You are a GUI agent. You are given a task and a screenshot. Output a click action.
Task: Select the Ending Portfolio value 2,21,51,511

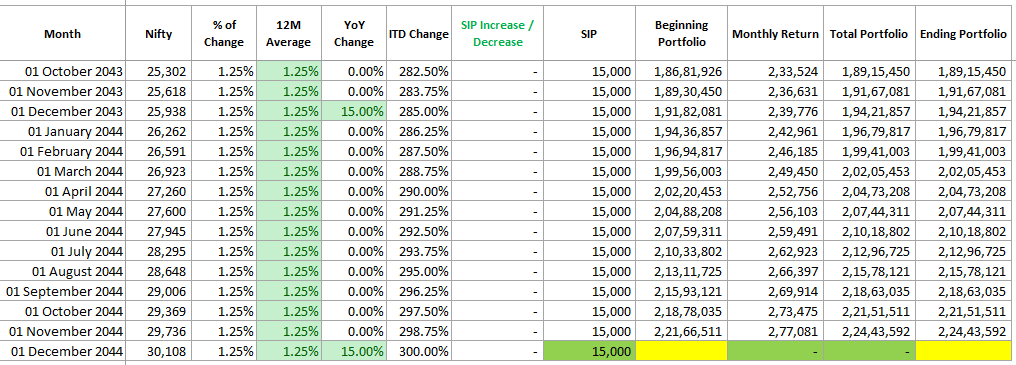pos(964,311)
